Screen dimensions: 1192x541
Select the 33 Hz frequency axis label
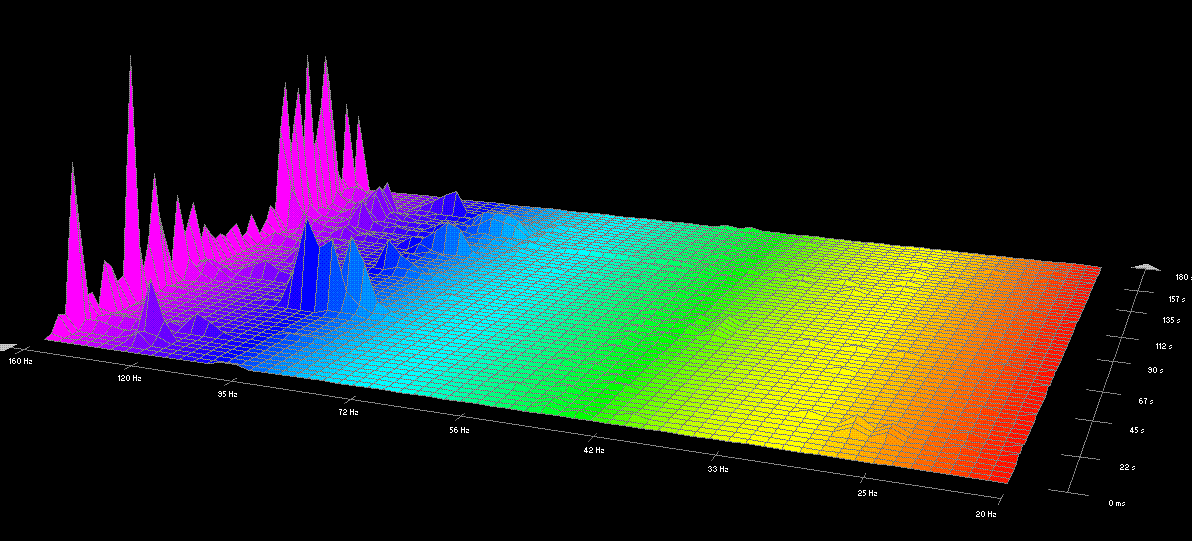click(x=718, y=468)
